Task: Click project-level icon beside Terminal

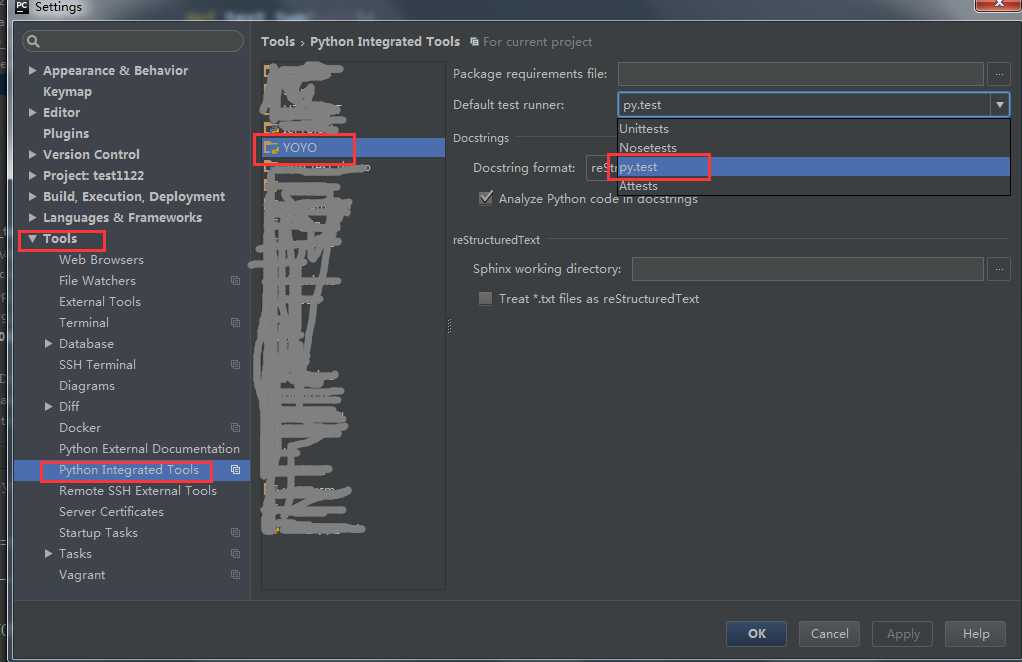Action: (x=235, y=323)
